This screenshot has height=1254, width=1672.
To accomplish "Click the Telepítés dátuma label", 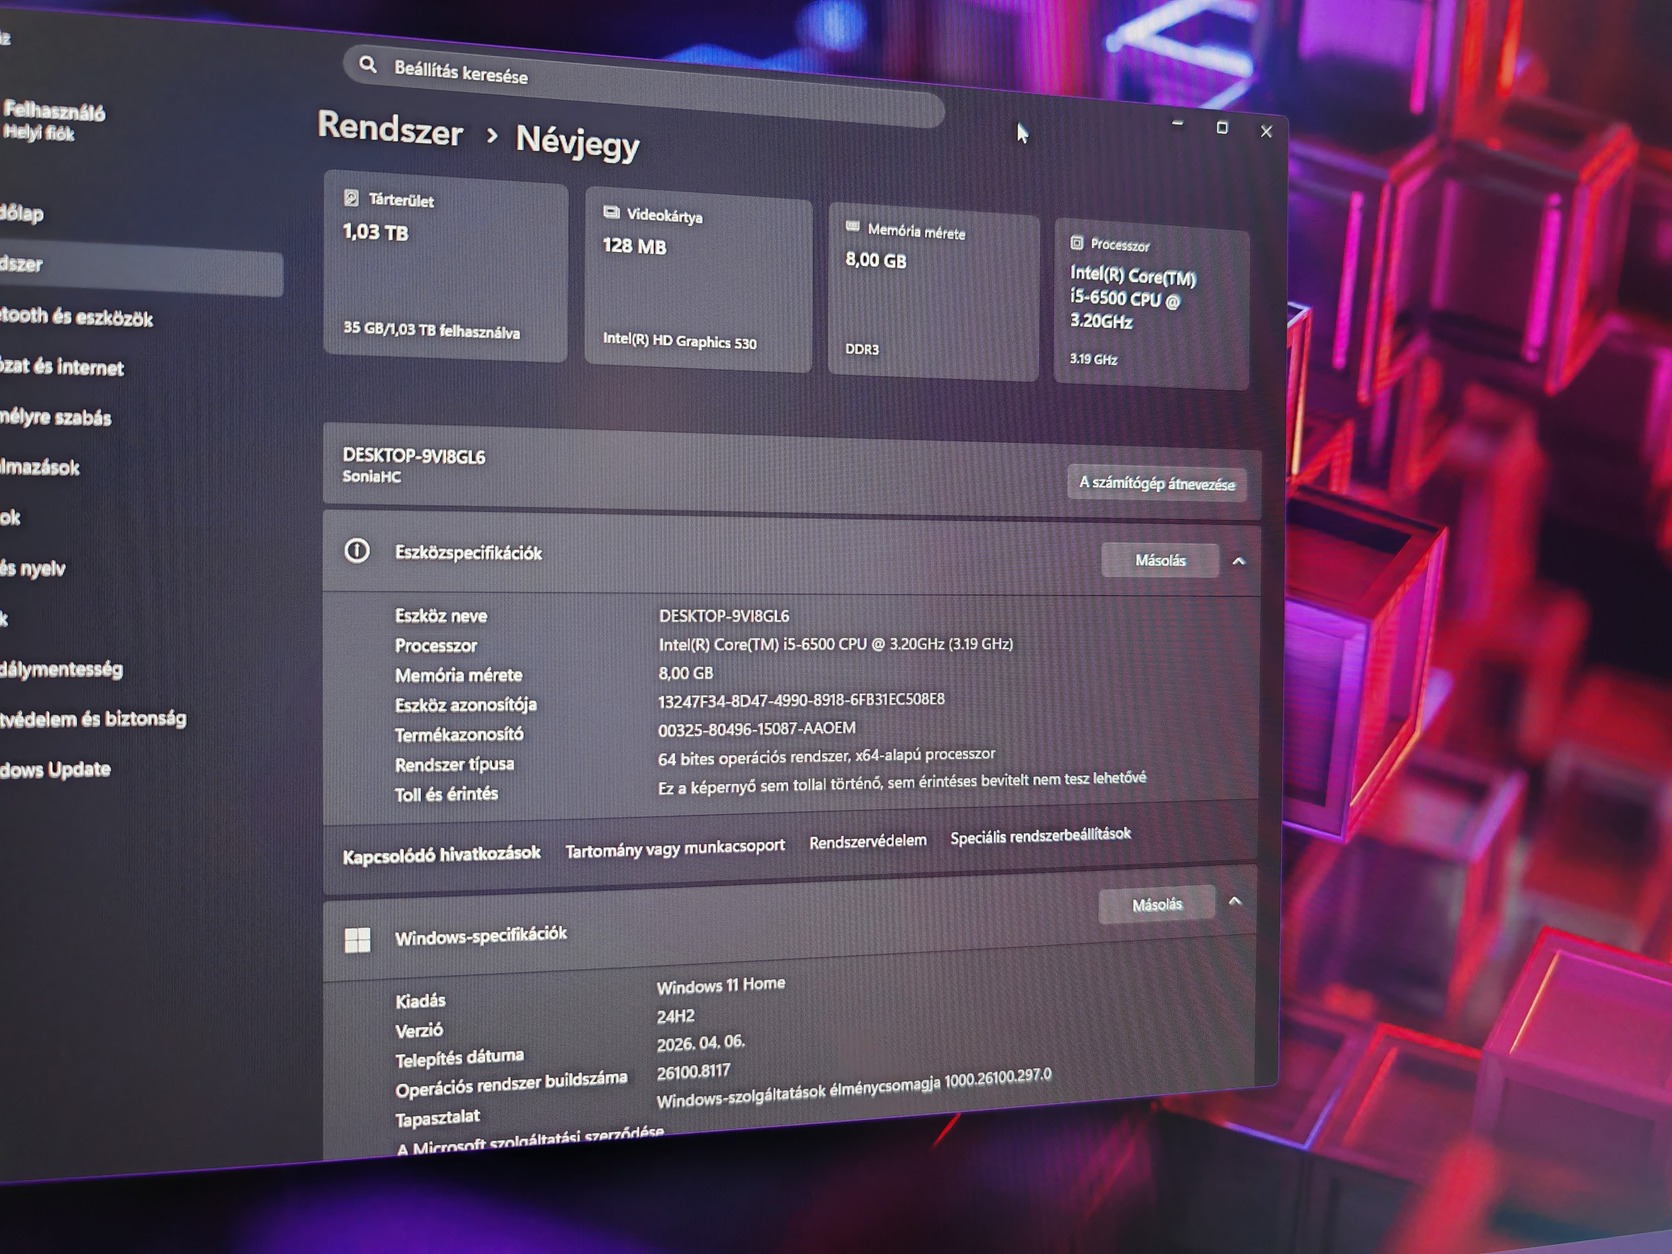I will (459, 1057).
